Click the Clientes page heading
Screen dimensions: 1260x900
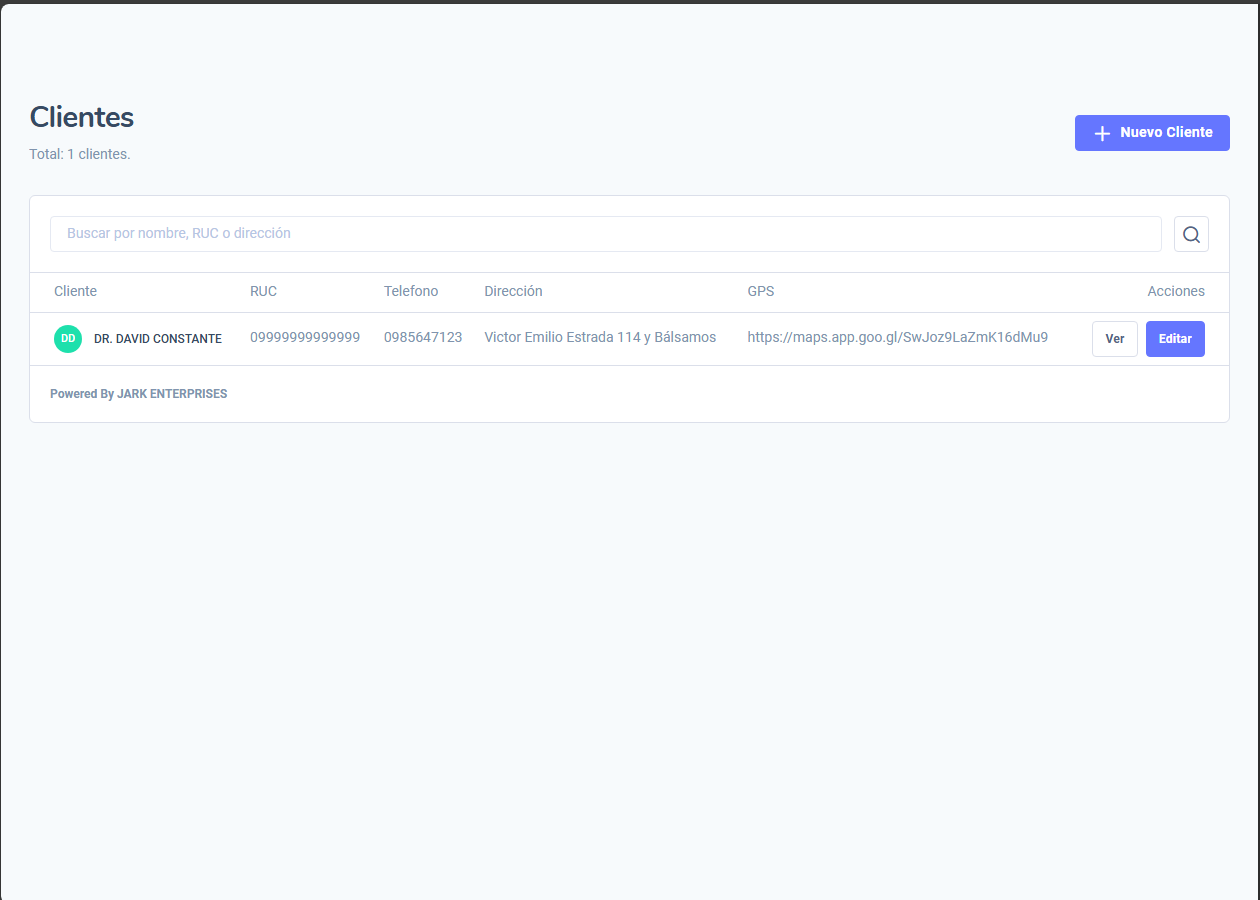coord(82,117)
